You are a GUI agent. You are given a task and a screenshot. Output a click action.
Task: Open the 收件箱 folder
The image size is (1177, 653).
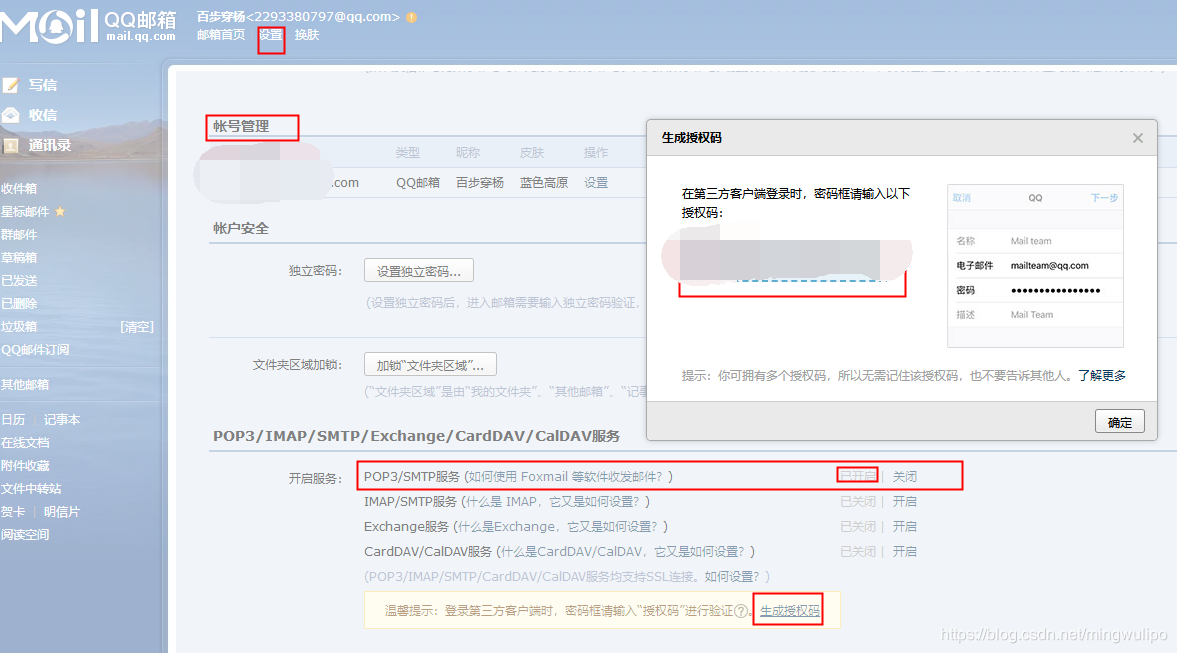(x=19, y=189)
